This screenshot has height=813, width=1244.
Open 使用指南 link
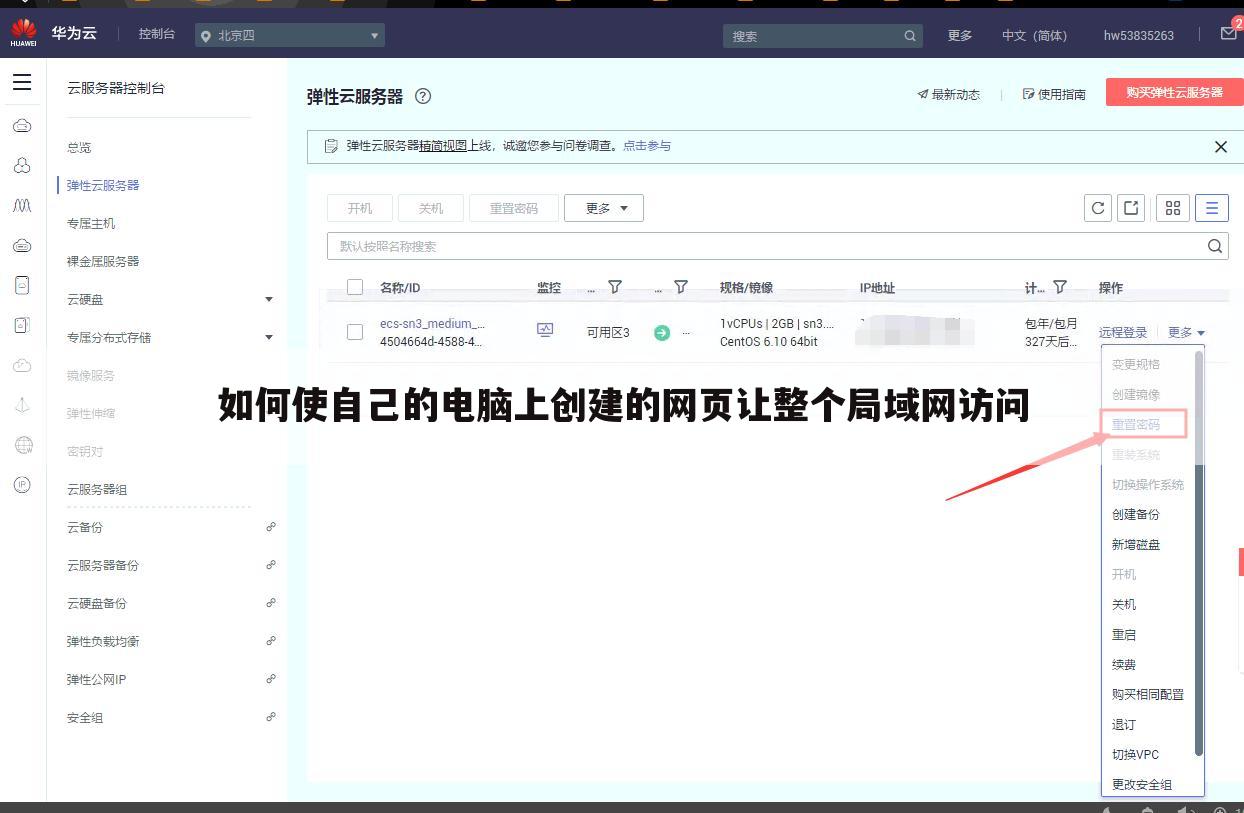(x=1054, y=94)
